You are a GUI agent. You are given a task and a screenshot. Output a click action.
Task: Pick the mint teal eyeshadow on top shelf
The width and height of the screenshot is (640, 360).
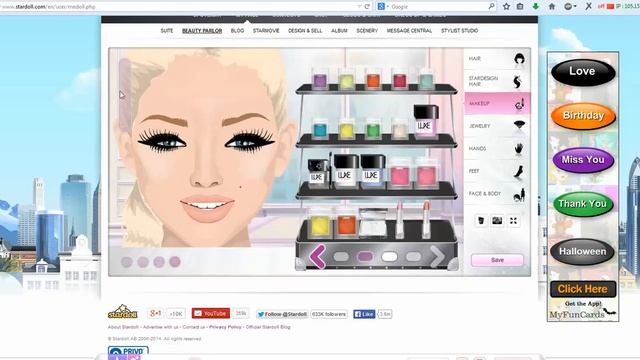click(426, 79)
